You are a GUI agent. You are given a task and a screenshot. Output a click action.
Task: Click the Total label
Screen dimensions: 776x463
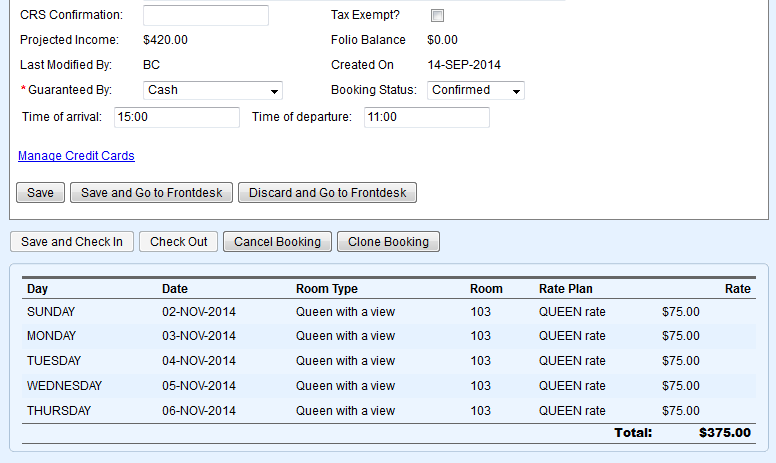point(633,433)
